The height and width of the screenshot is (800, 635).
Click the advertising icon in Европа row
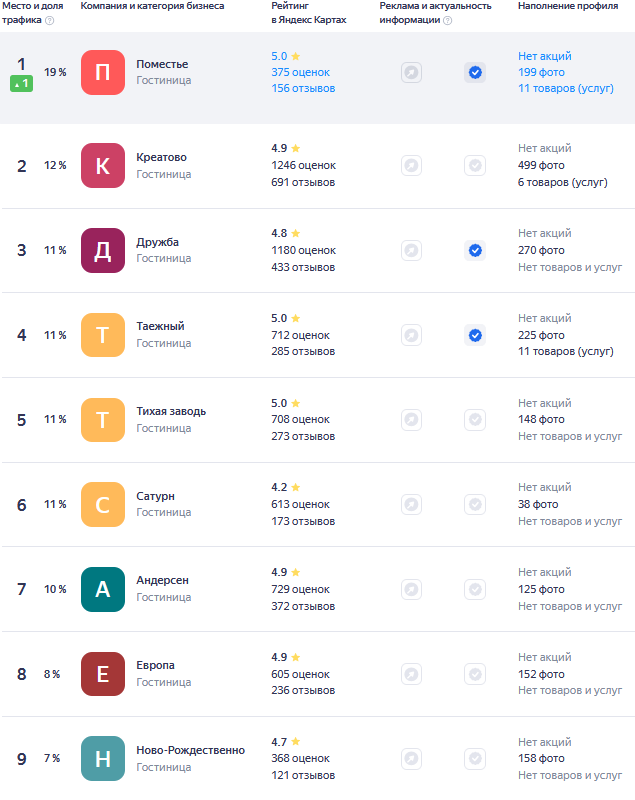pyautogui.click(x=411, y=674)
